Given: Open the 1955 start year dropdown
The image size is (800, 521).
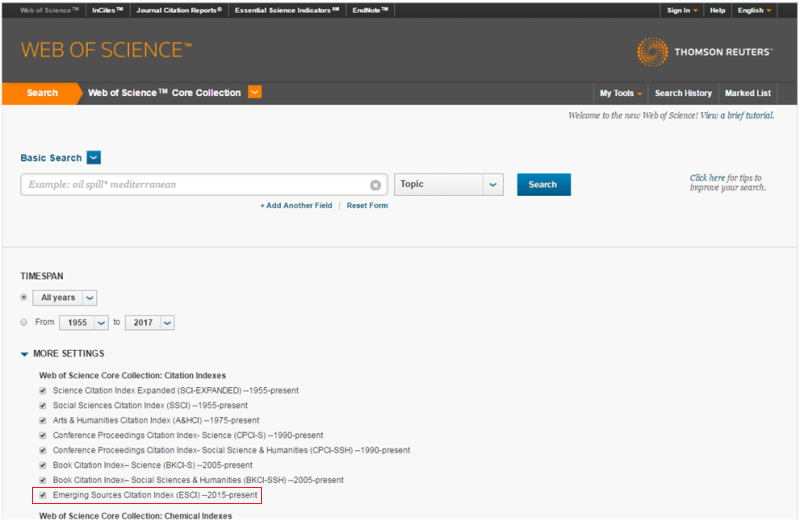Looking at the screenshot, I should point(84,322).
